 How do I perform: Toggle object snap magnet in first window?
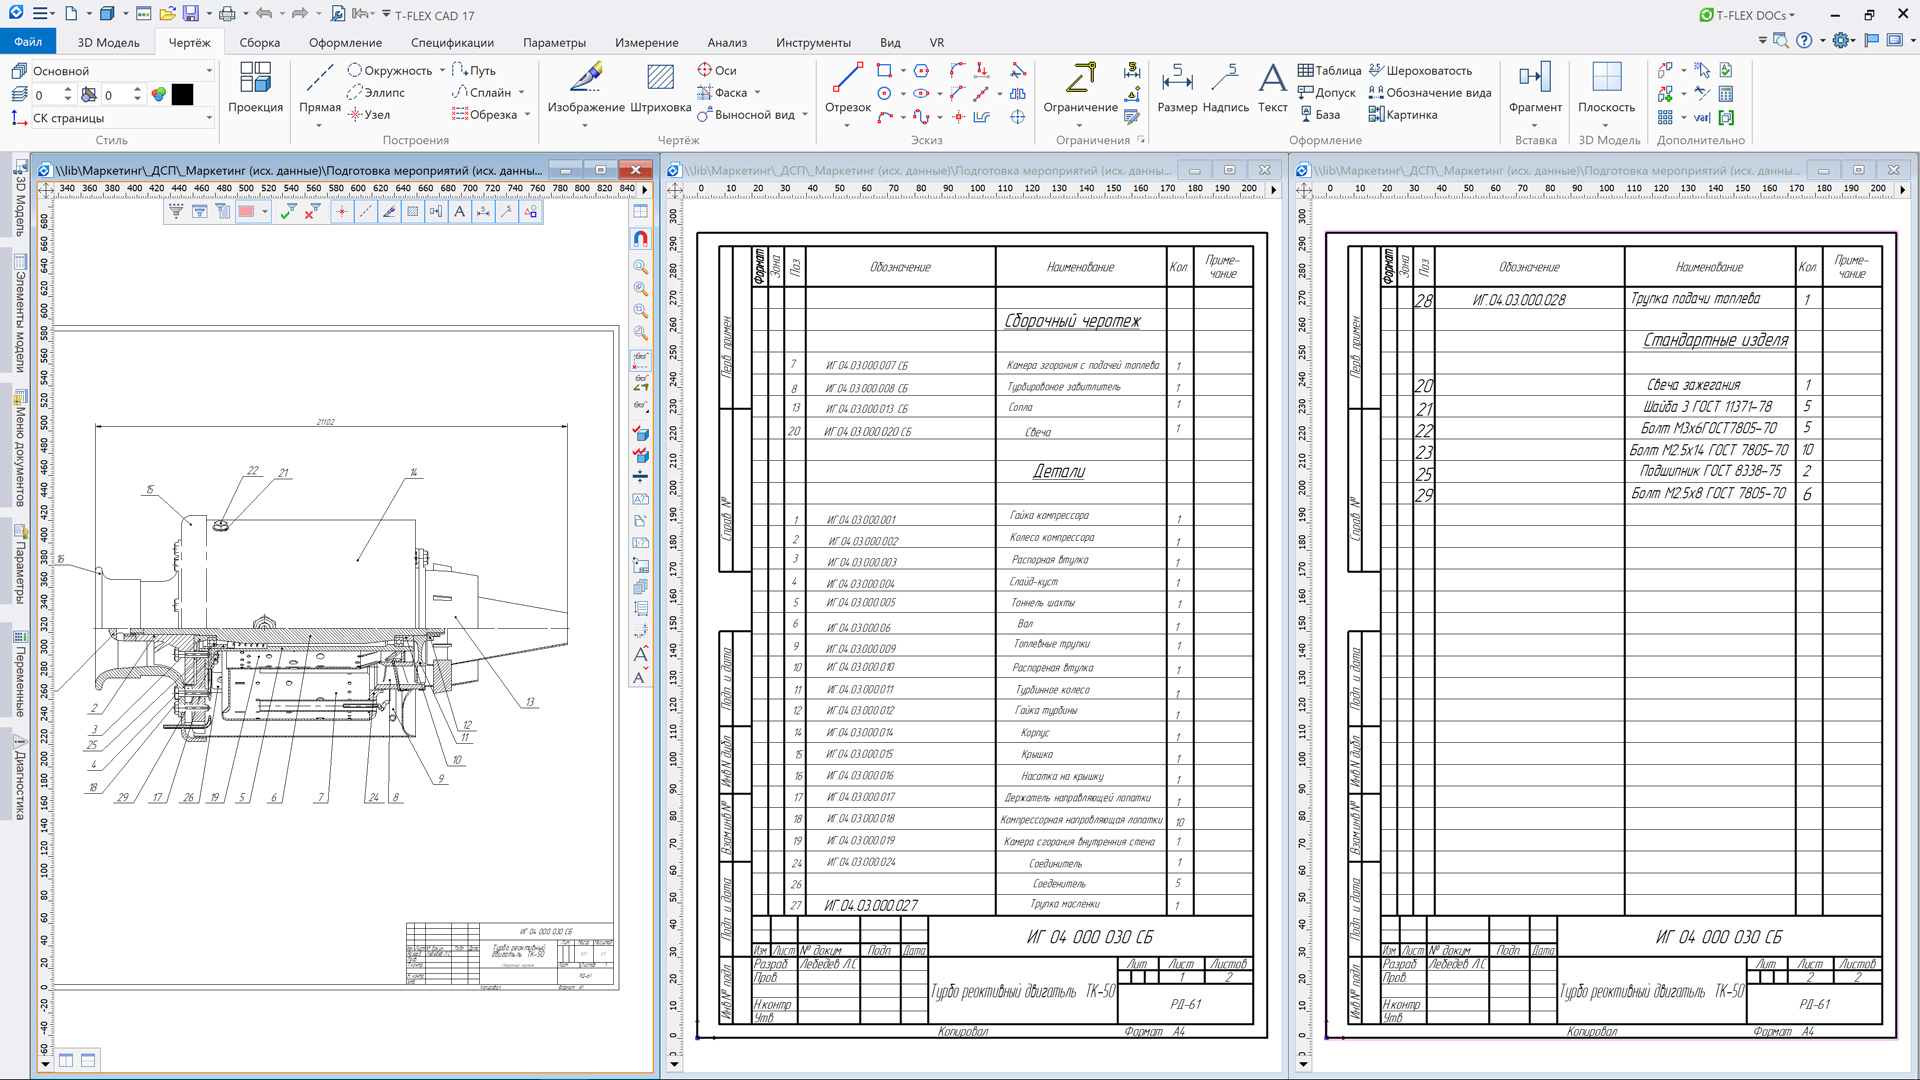(x=641, y=239)
